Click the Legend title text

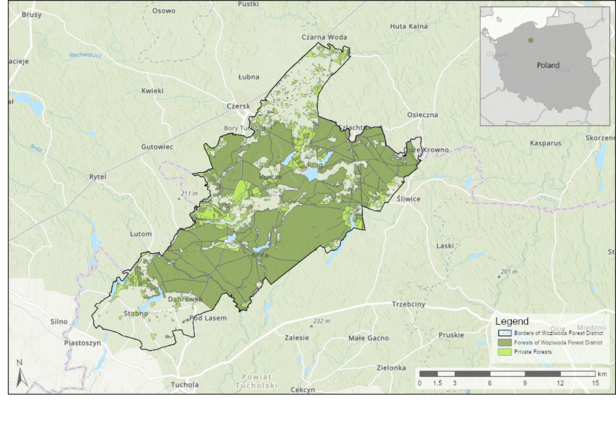(x=511, y=321)
